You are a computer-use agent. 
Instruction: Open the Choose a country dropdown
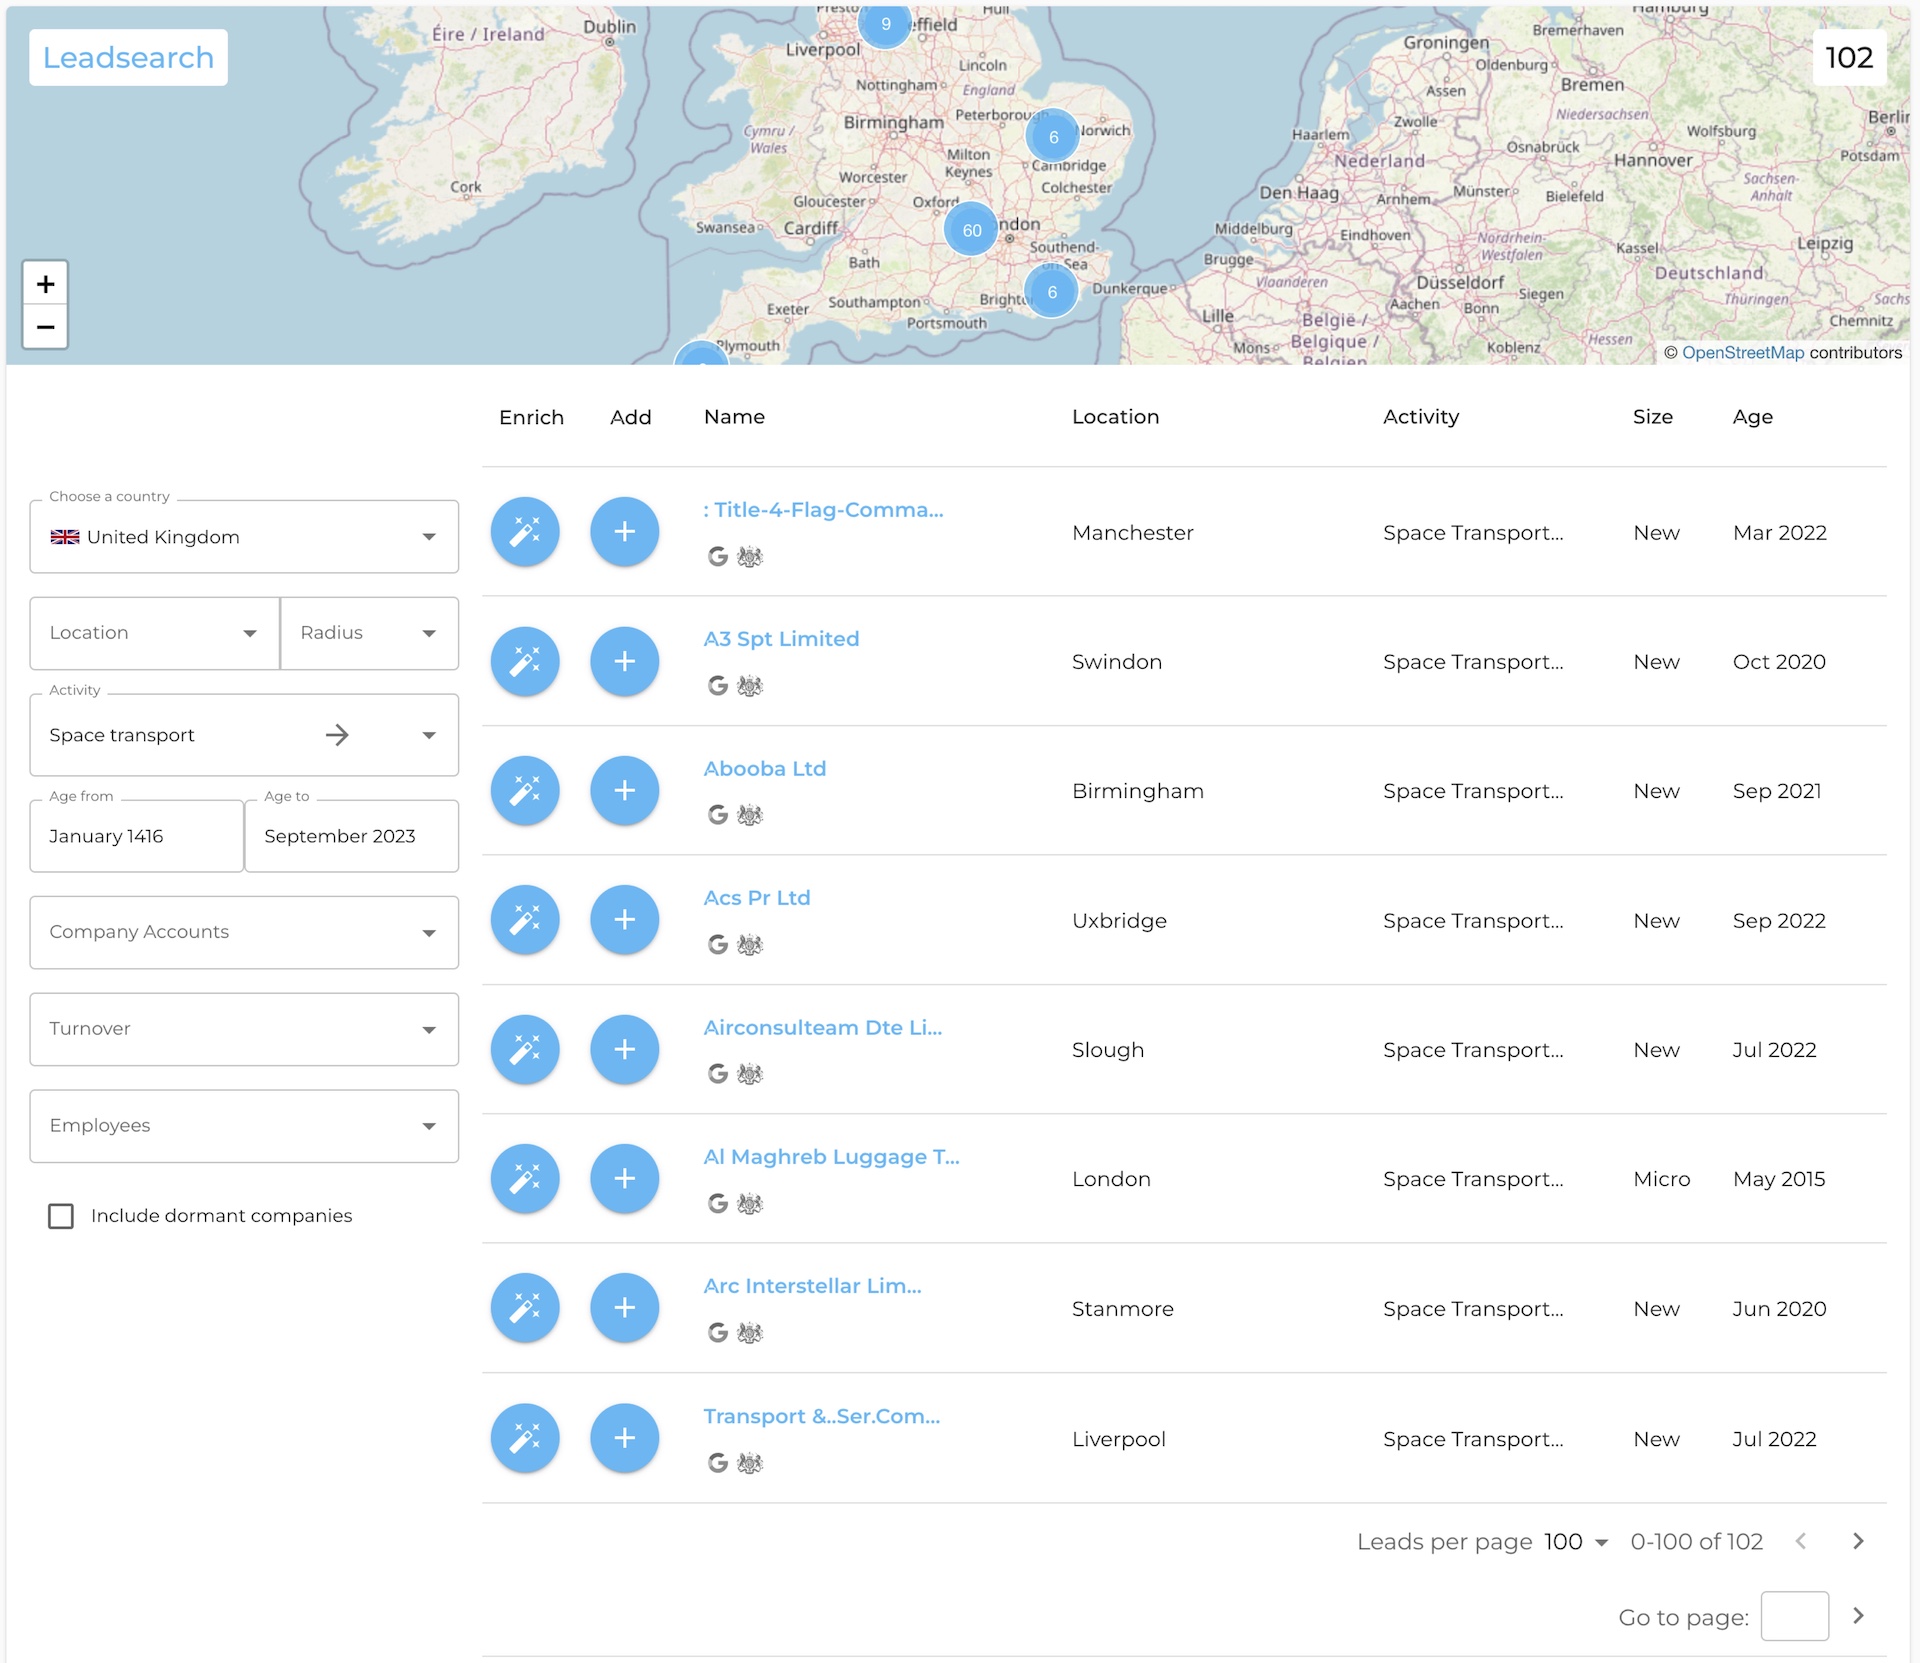244,537
